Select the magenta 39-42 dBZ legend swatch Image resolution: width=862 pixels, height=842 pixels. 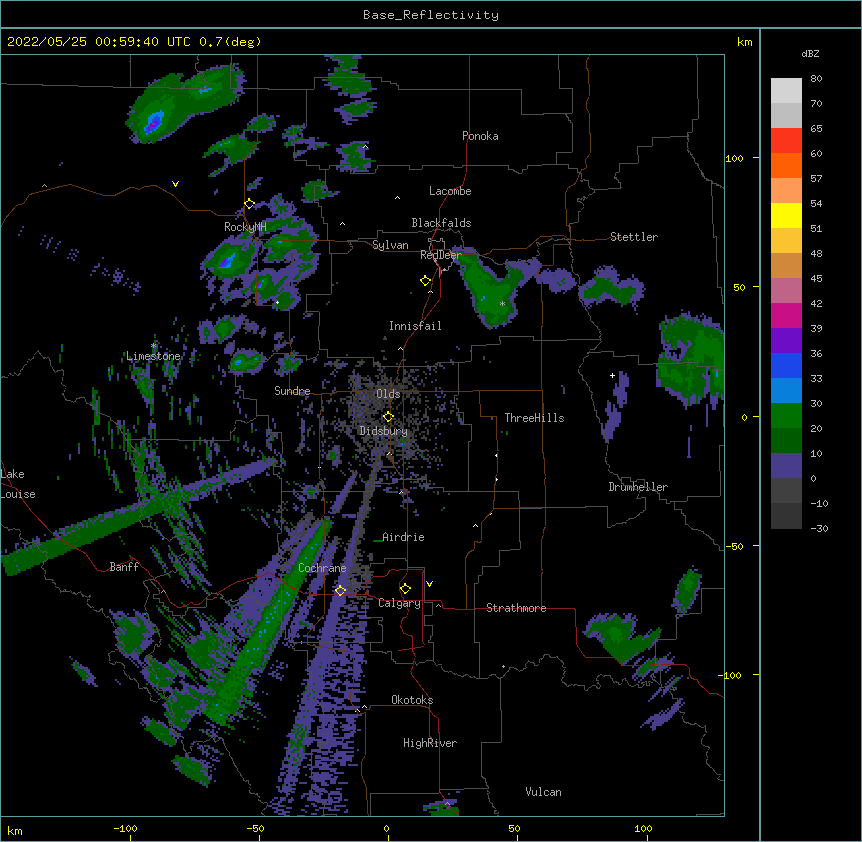786,315
